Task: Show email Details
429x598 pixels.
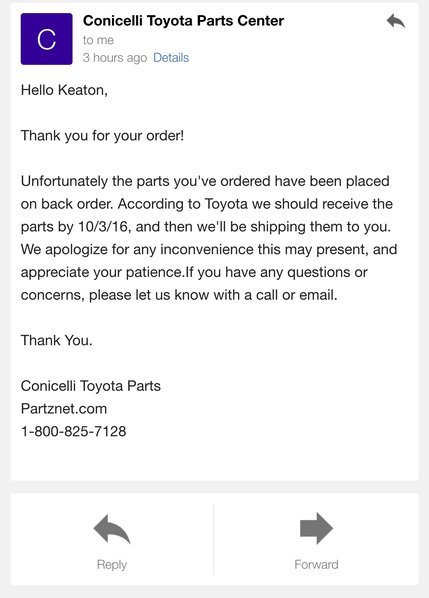Action: point(171,58)
